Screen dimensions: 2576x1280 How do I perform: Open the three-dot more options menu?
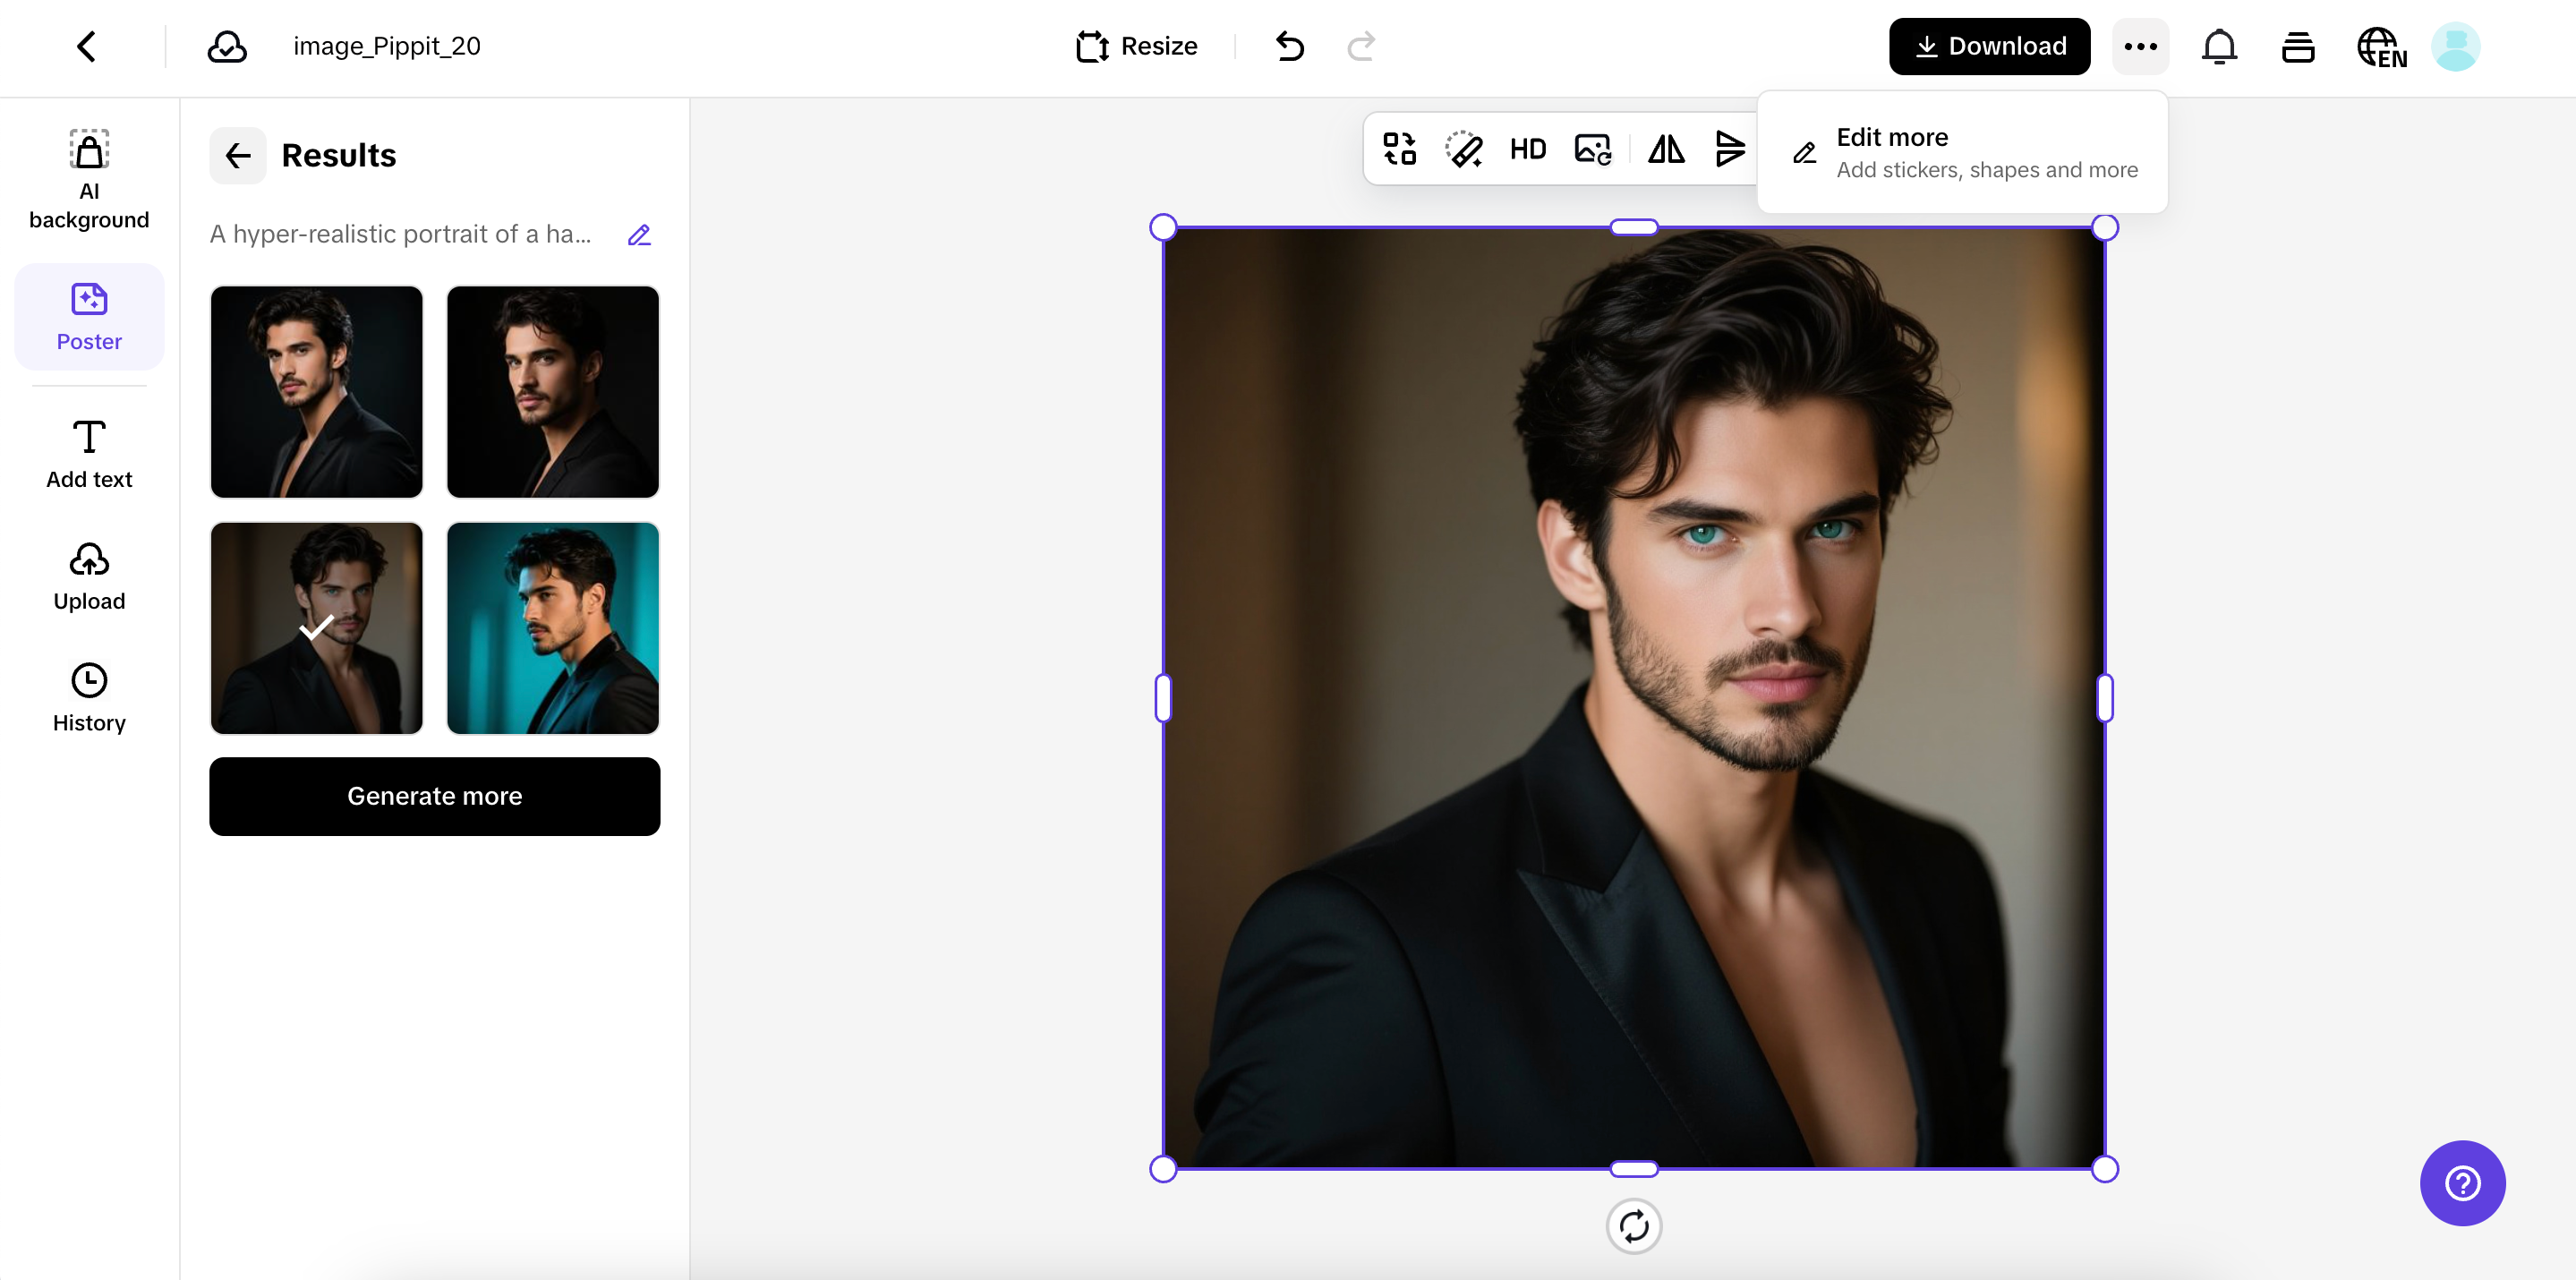point(2139,46)
